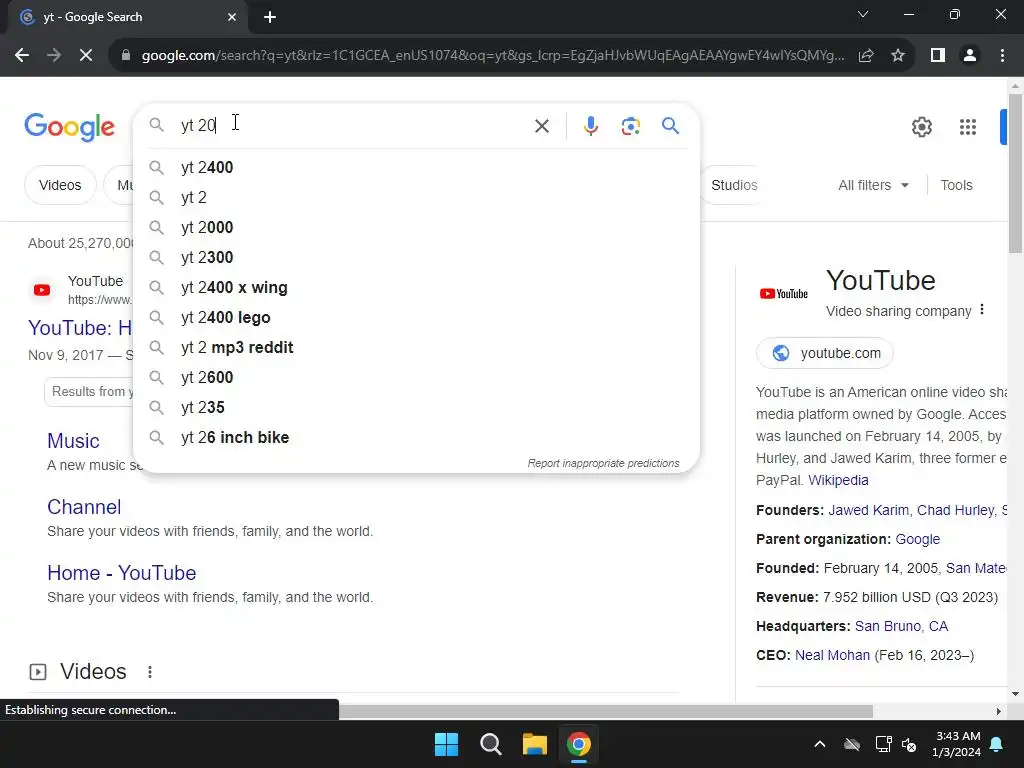Clear the search box text
Screen dimensions: 1024x768
pyautogui.click(x=541, y=125)
